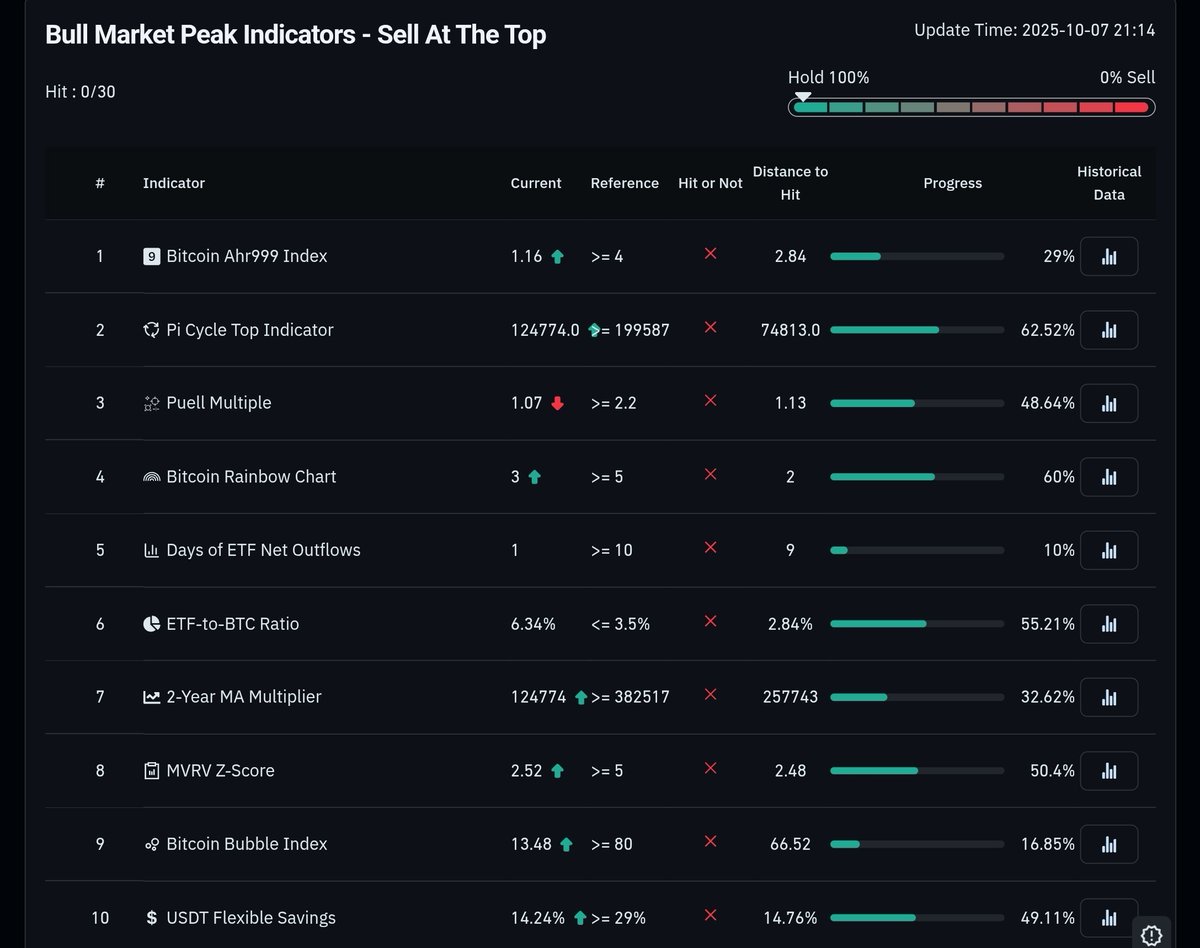Click the Hit or Not column header

pyautogui.click(x=710, y=183)
